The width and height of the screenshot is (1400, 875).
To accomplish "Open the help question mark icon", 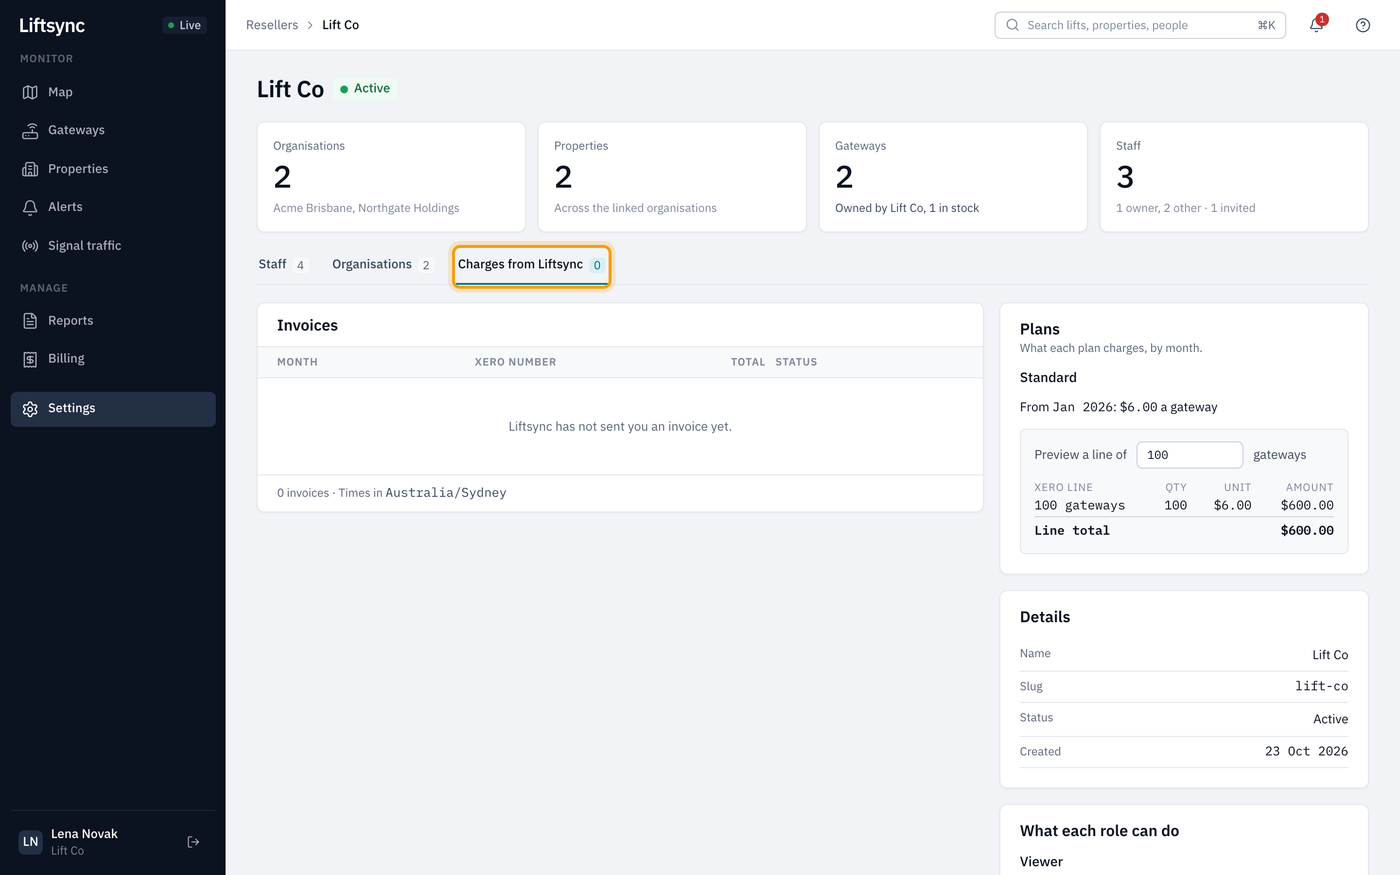I will coord(1363,25).
